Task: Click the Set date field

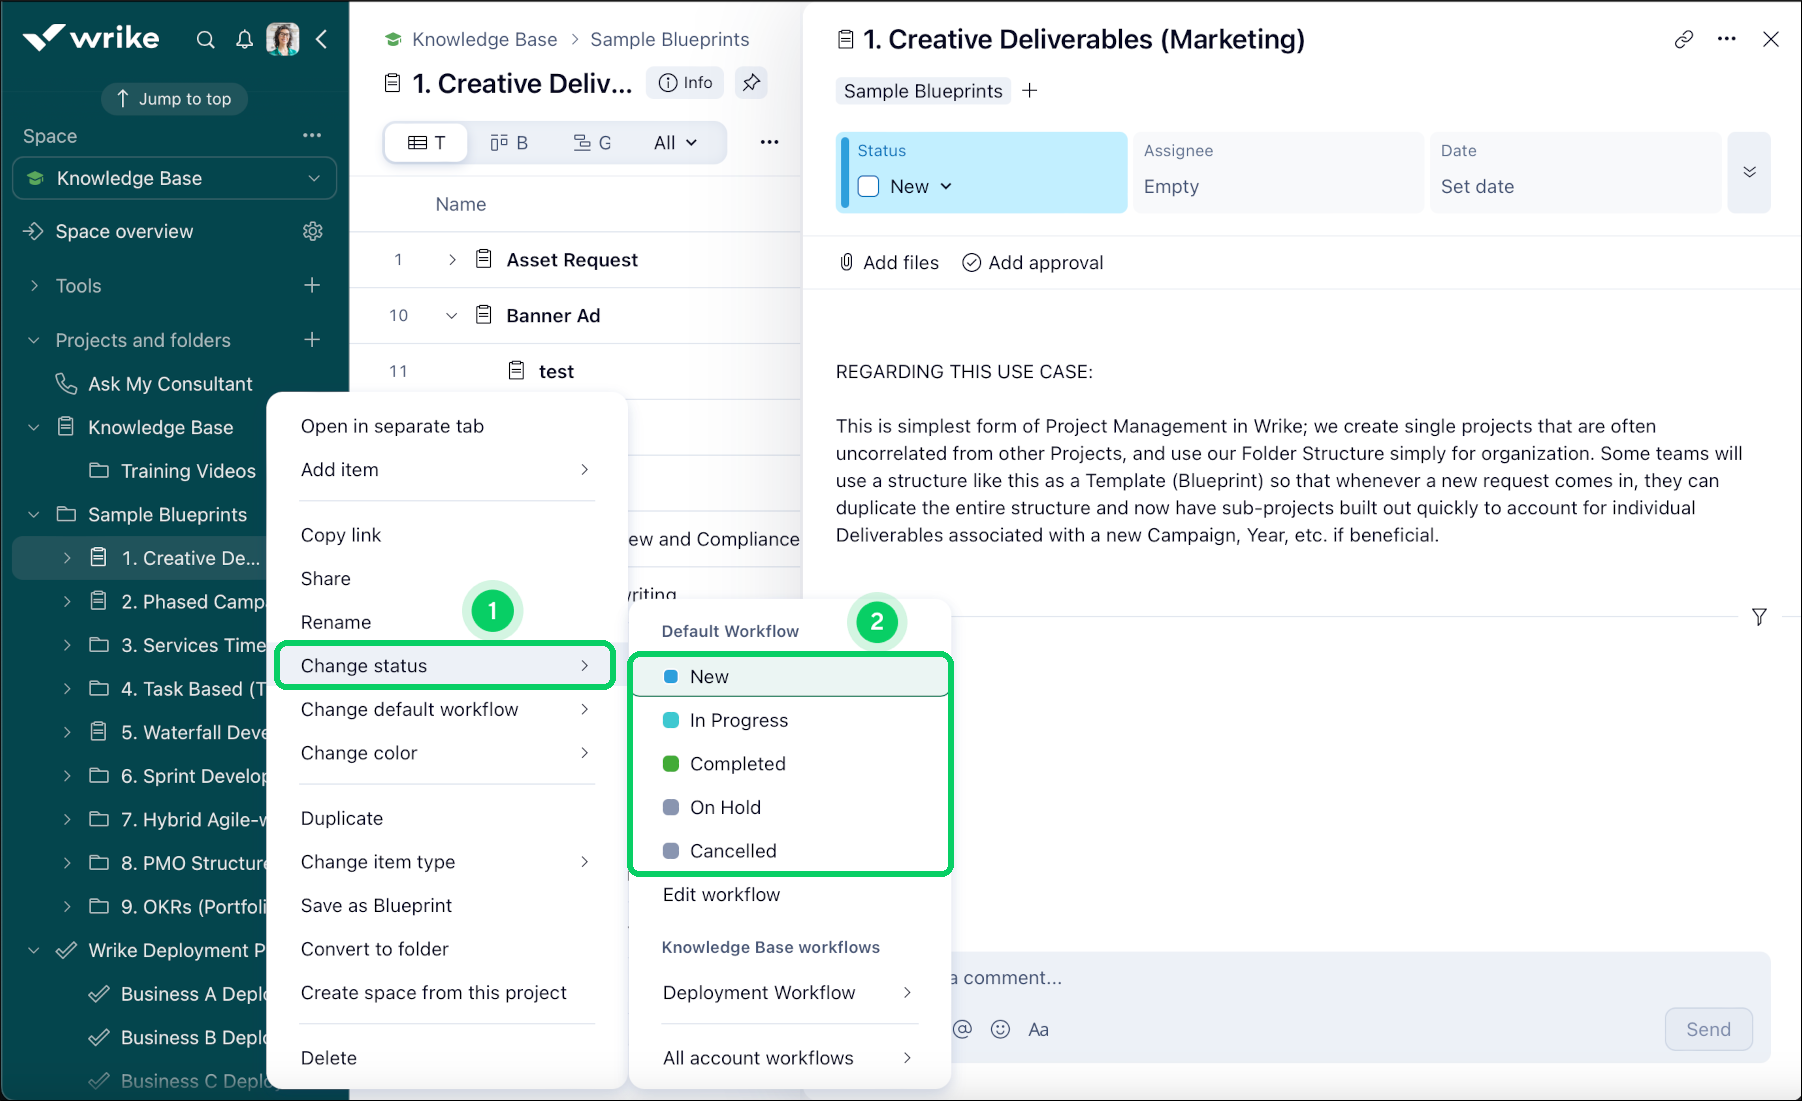Action: (x=1477, y=187)
